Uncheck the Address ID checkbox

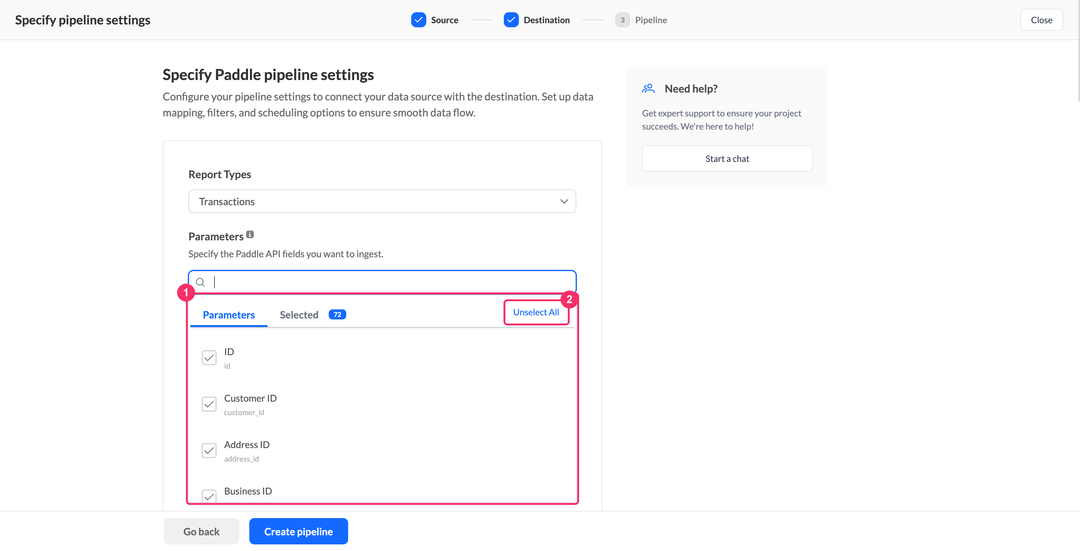pyautogui.click(x=209, y=450)
